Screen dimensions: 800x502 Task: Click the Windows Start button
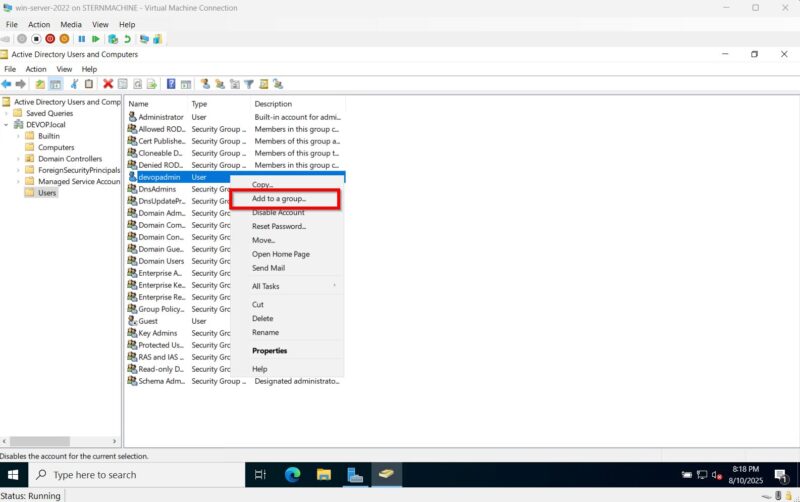[x=14, y=475]
